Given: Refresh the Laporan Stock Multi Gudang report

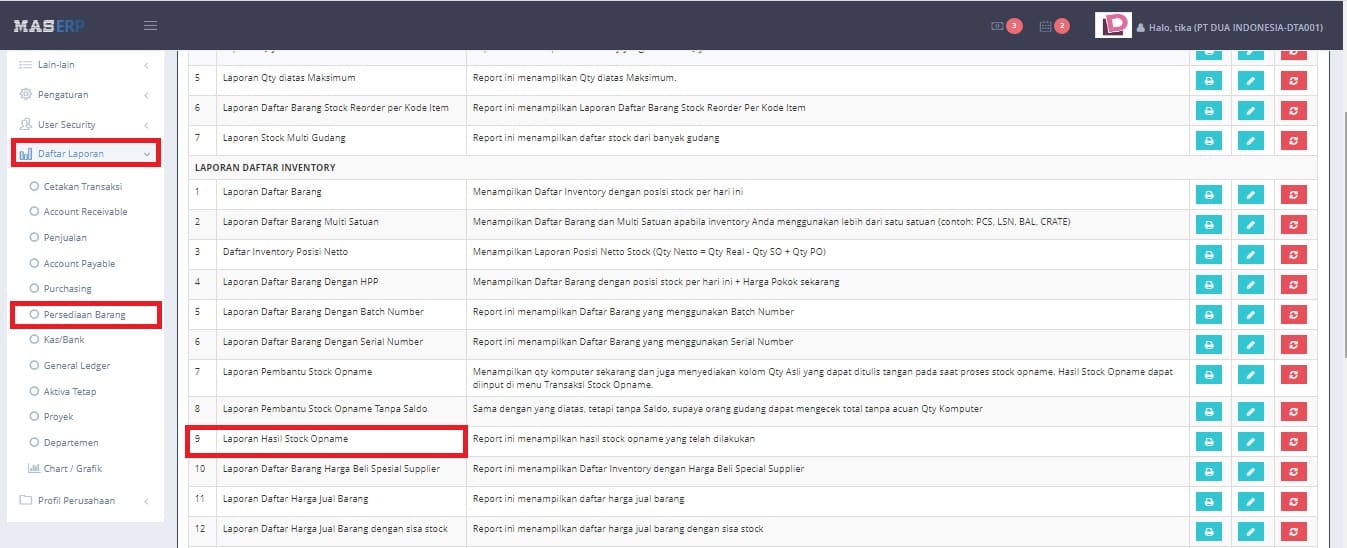Looking at the screenshot, I should pyautogui.click(x=1293, y=140).
